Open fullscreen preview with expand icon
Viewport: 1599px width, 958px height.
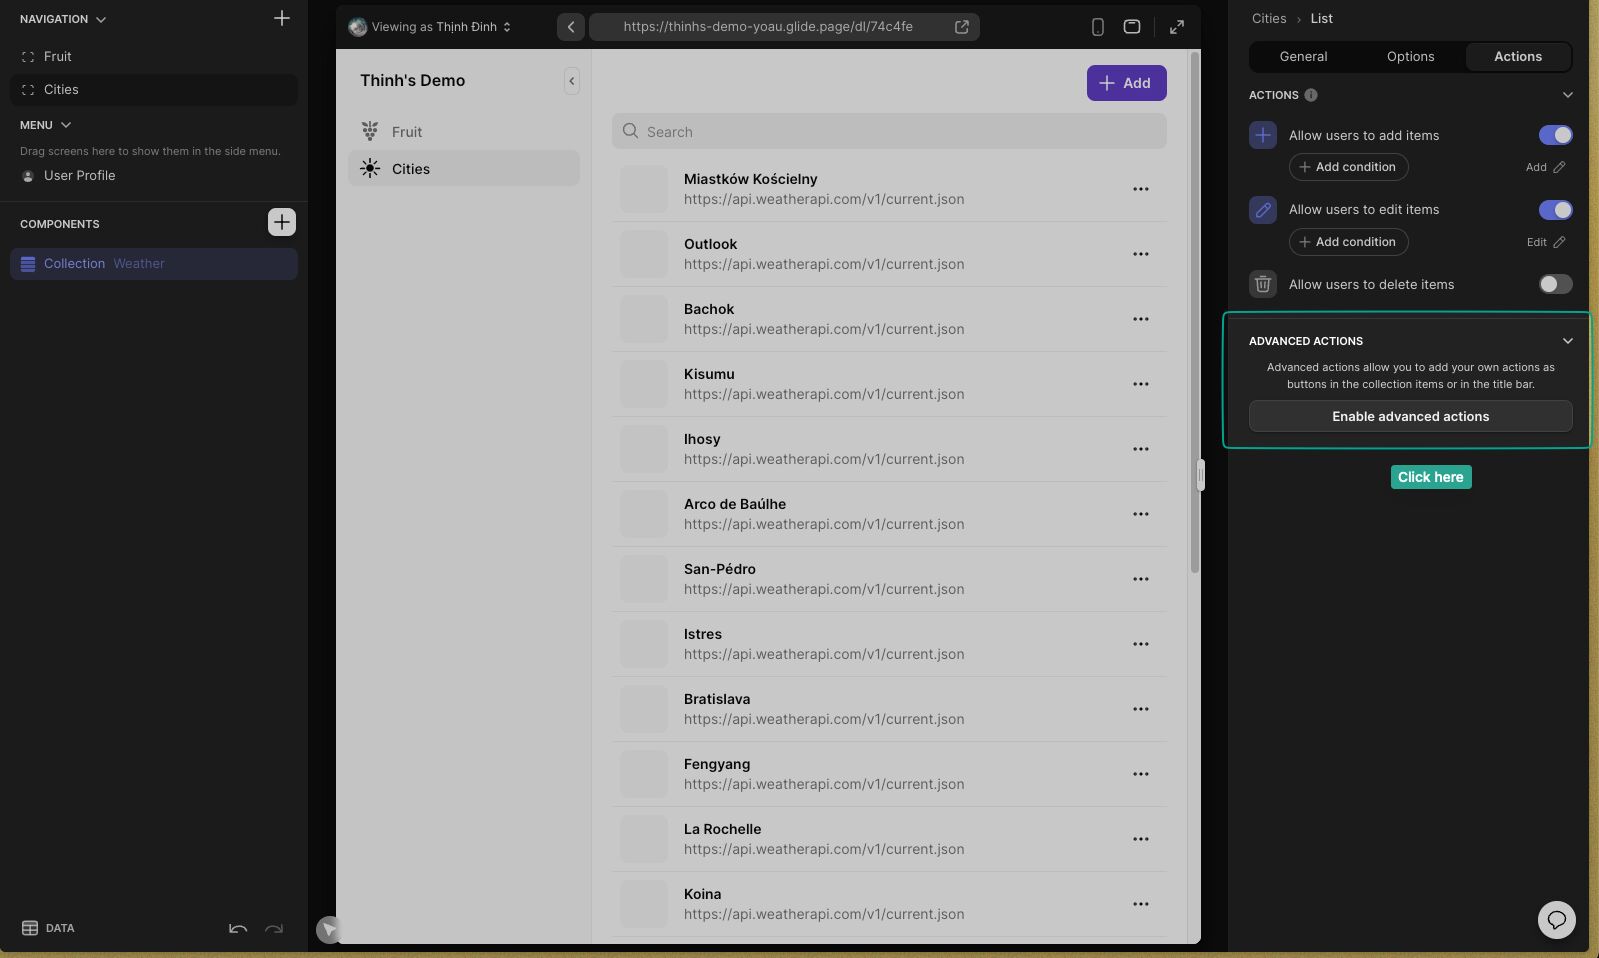(x=1177, y=27)
